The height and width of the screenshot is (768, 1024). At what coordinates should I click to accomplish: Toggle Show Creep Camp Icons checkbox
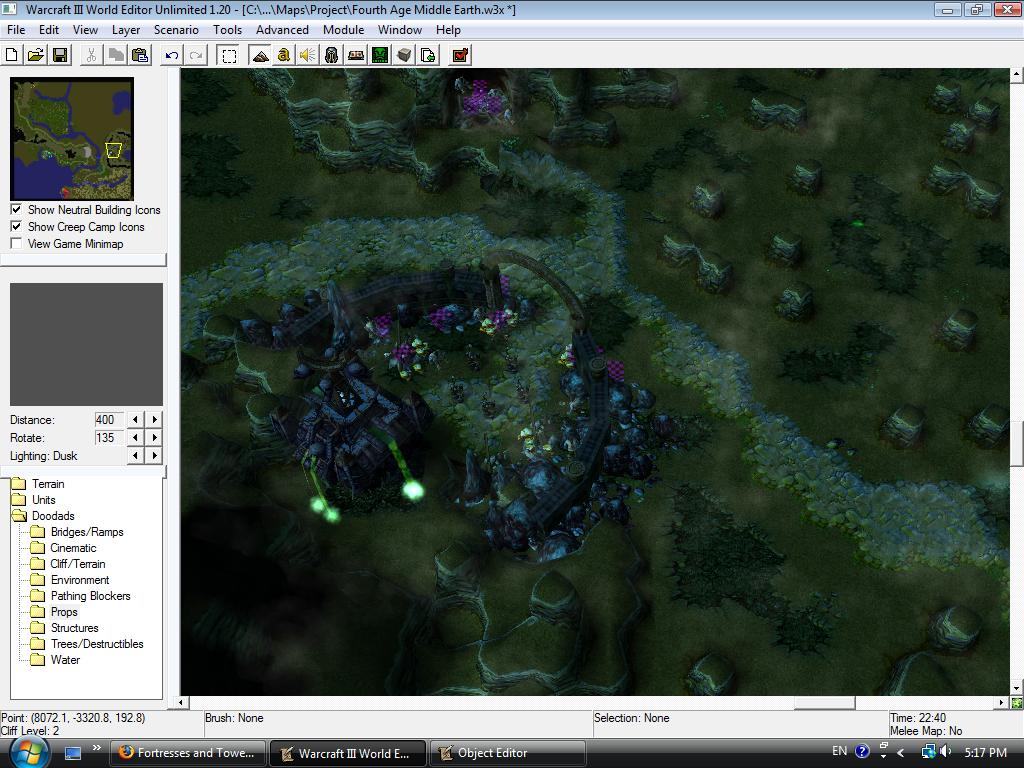point(16,227)
